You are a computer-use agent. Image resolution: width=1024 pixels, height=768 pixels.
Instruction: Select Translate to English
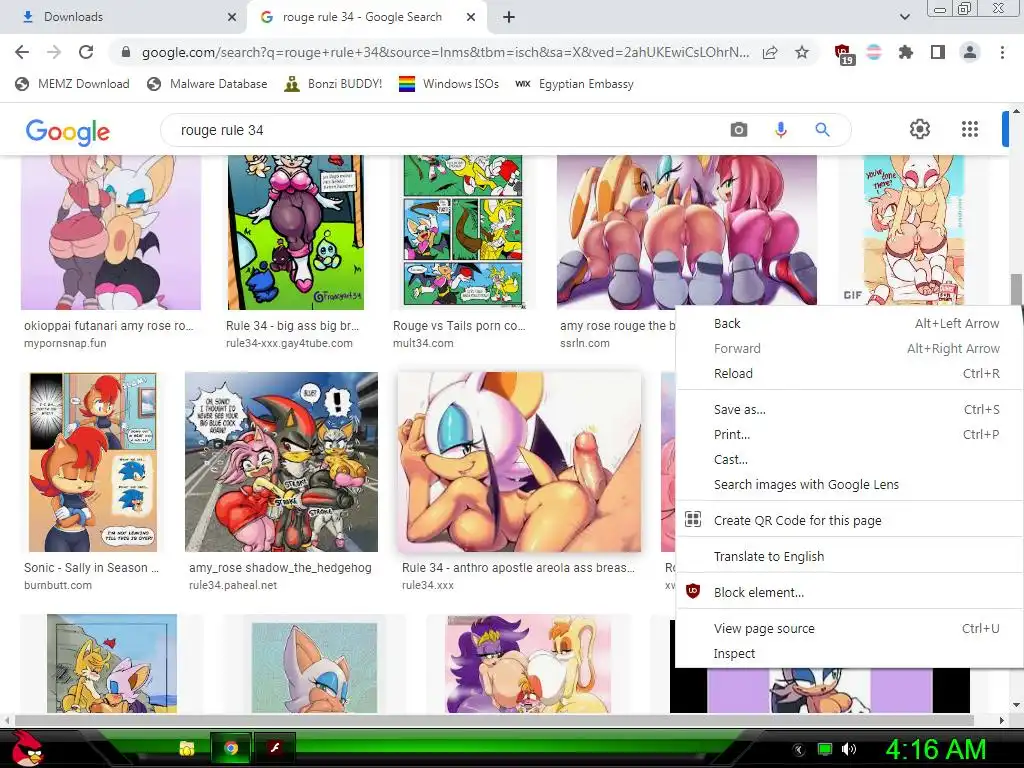(850, 556)
